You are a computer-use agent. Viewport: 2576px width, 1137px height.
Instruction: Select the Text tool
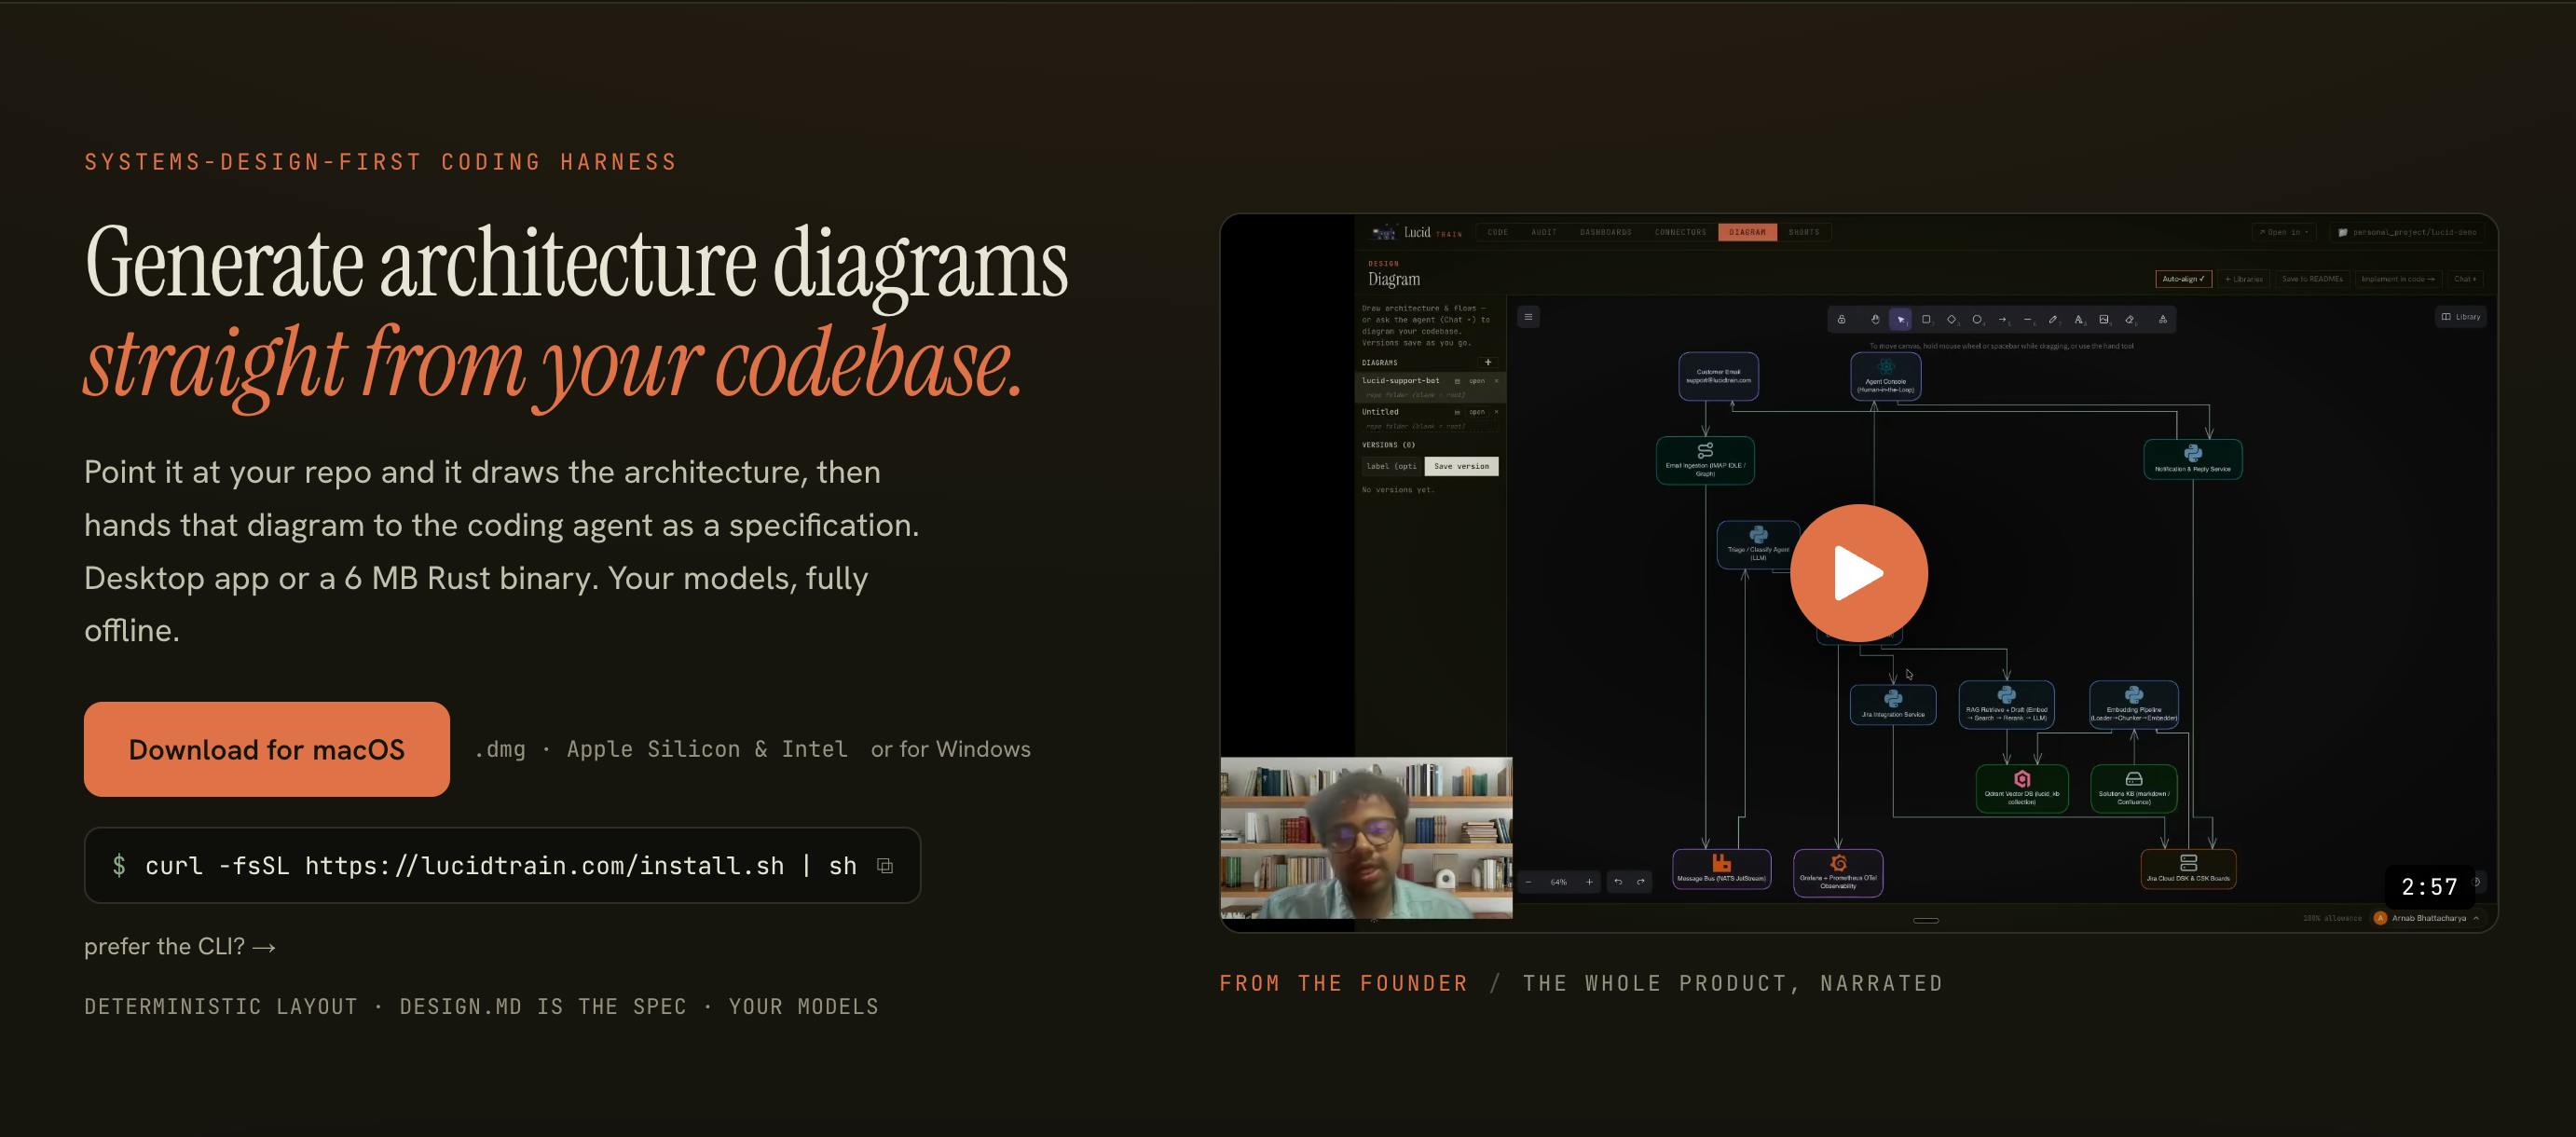(2079, 320)
